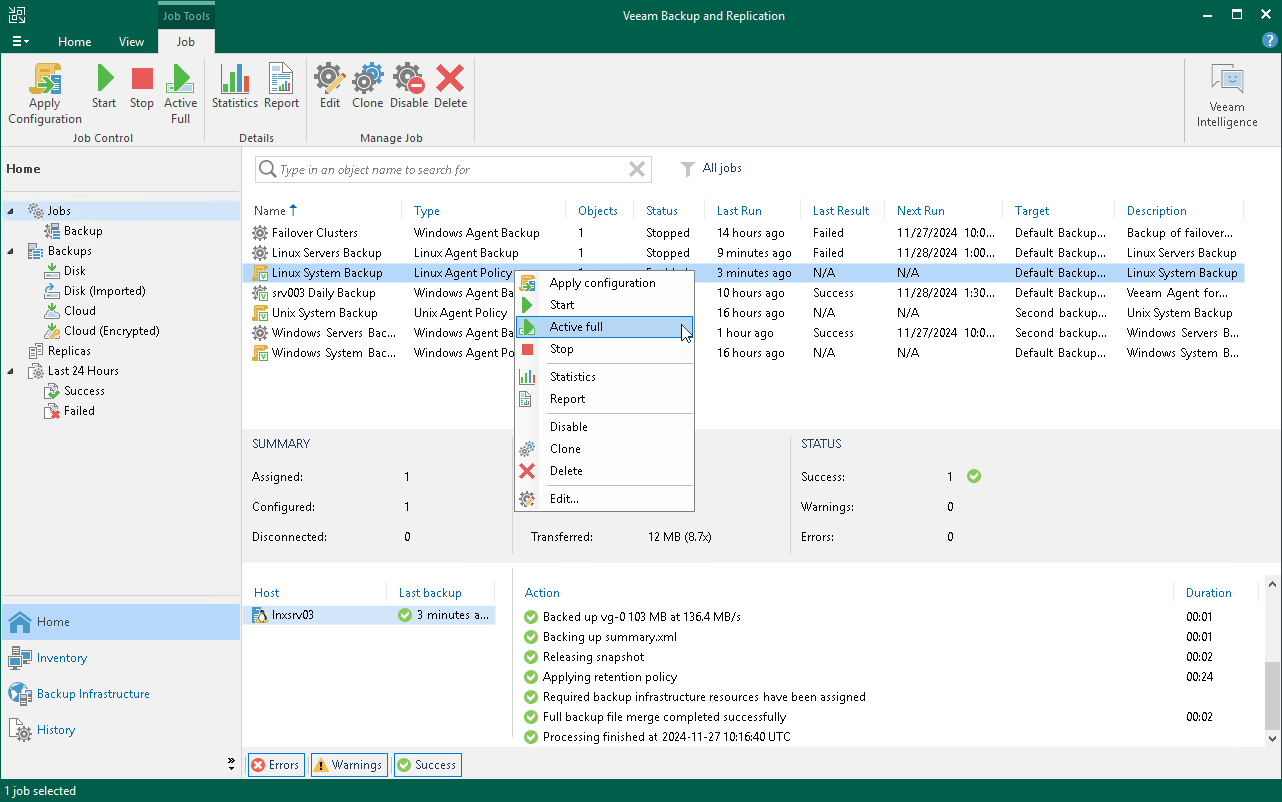Open the Backup Infrastructure view
This screenshot has width=1282, height=802.
tap(93, 694)
